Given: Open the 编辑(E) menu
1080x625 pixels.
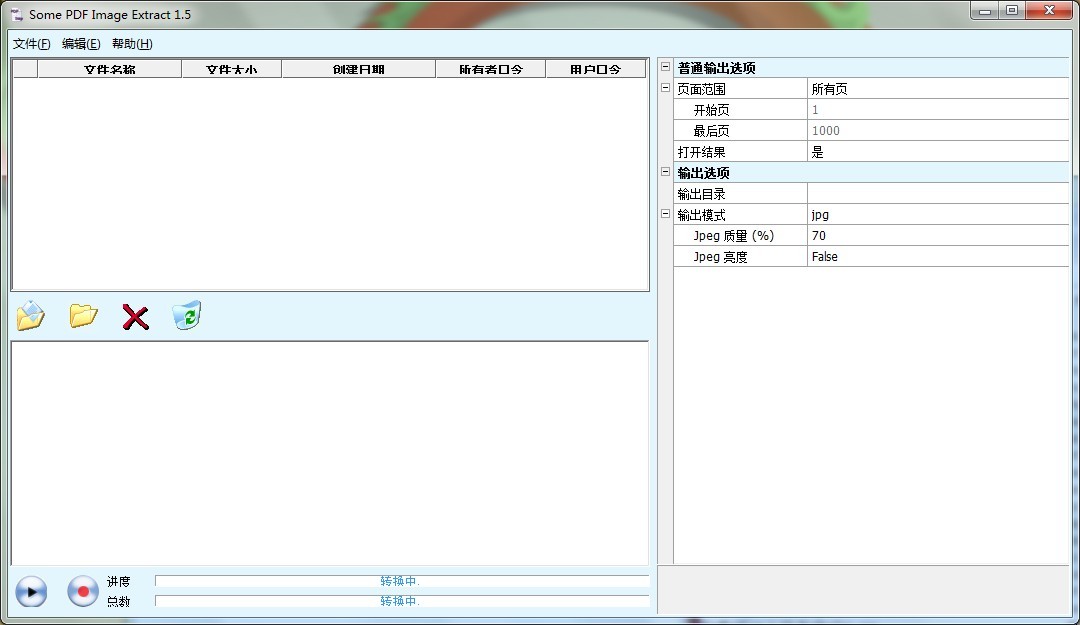Looking at the screenshot, I should (x=81, y=44).
